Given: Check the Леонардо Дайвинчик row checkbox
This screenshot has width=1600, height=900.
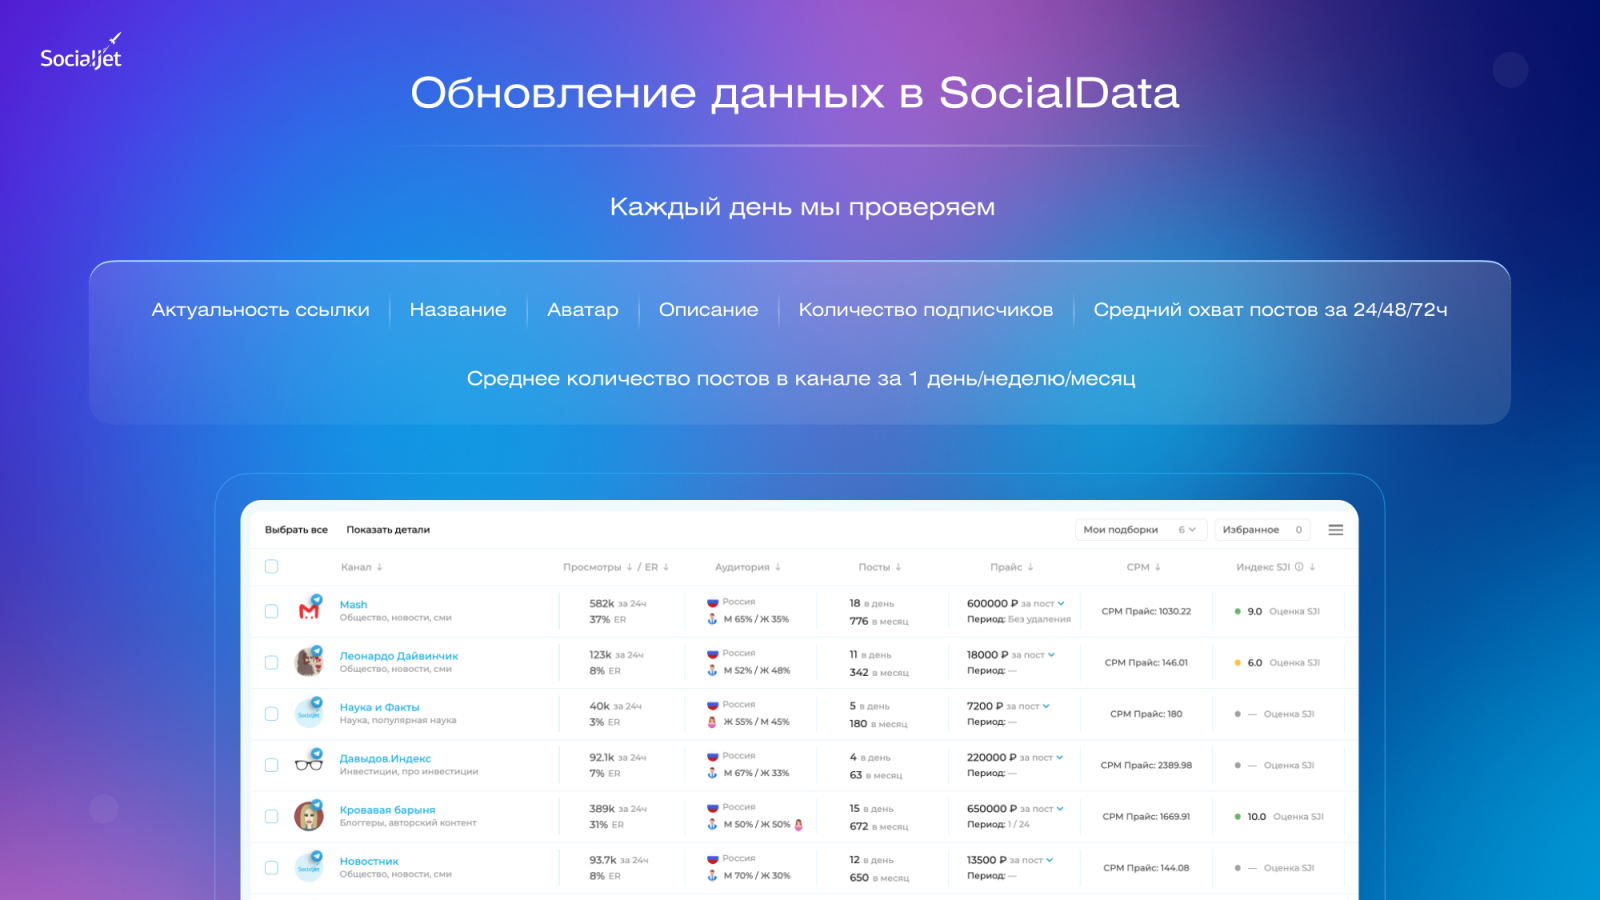Looking at the screenshot, I should [271, 663].
